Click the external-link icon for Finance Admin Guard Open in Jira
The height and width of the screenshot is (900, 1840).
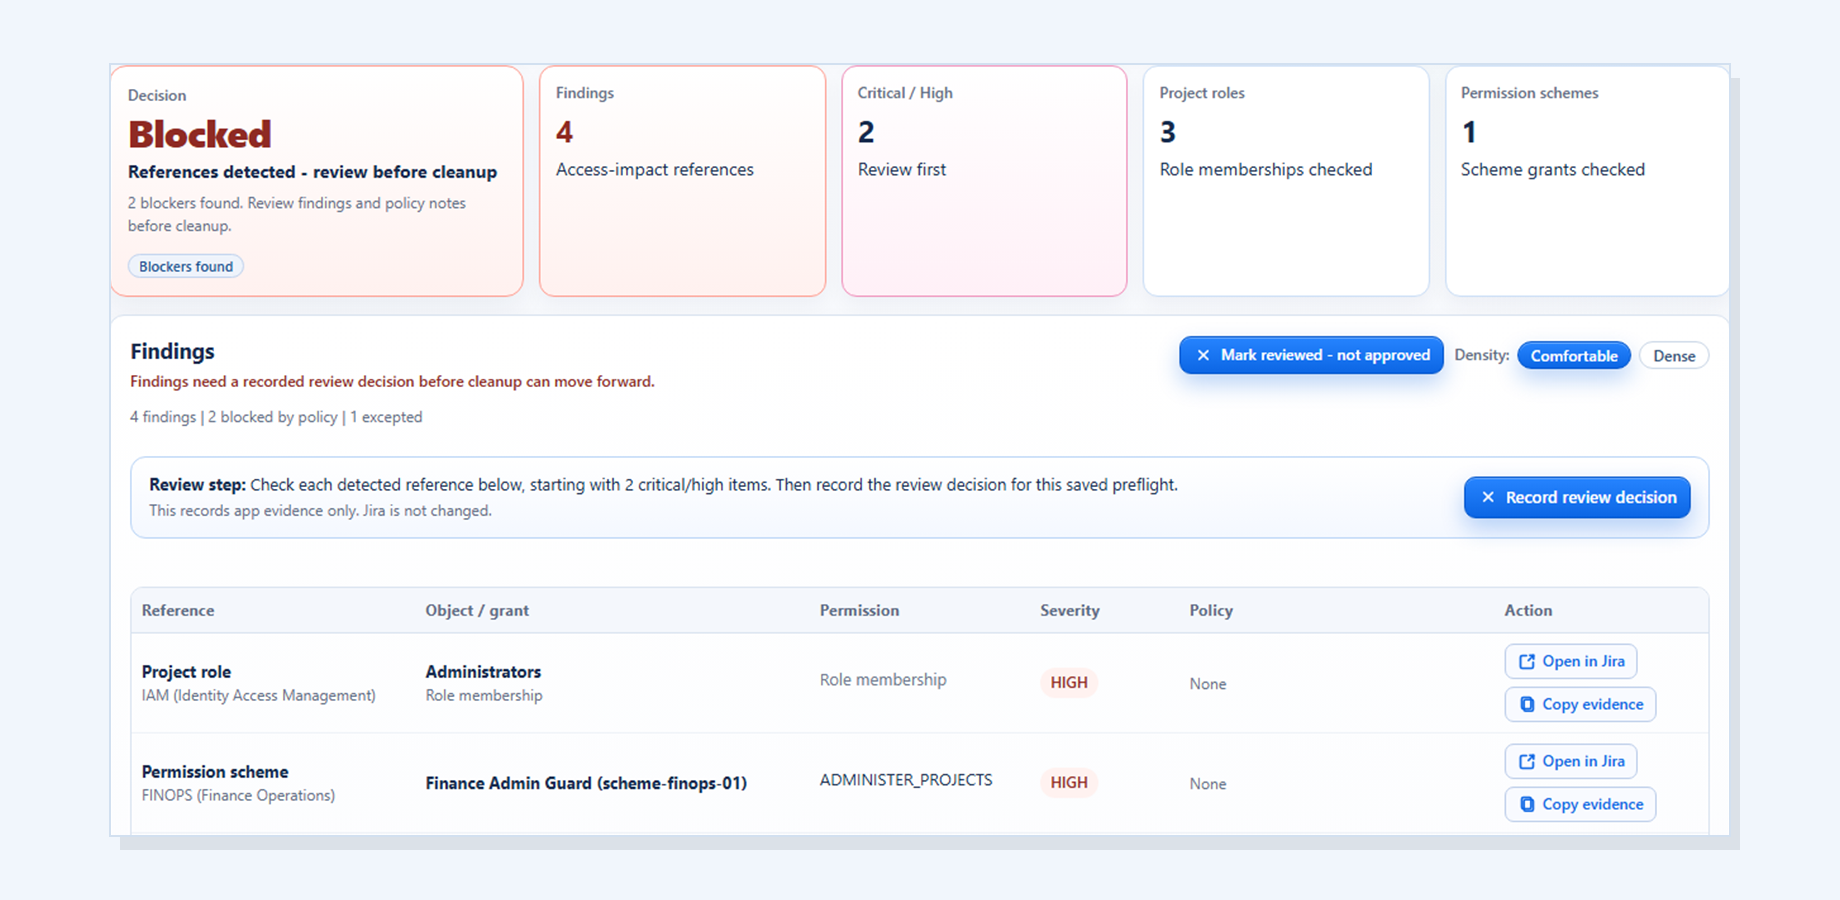point(1527,761)
